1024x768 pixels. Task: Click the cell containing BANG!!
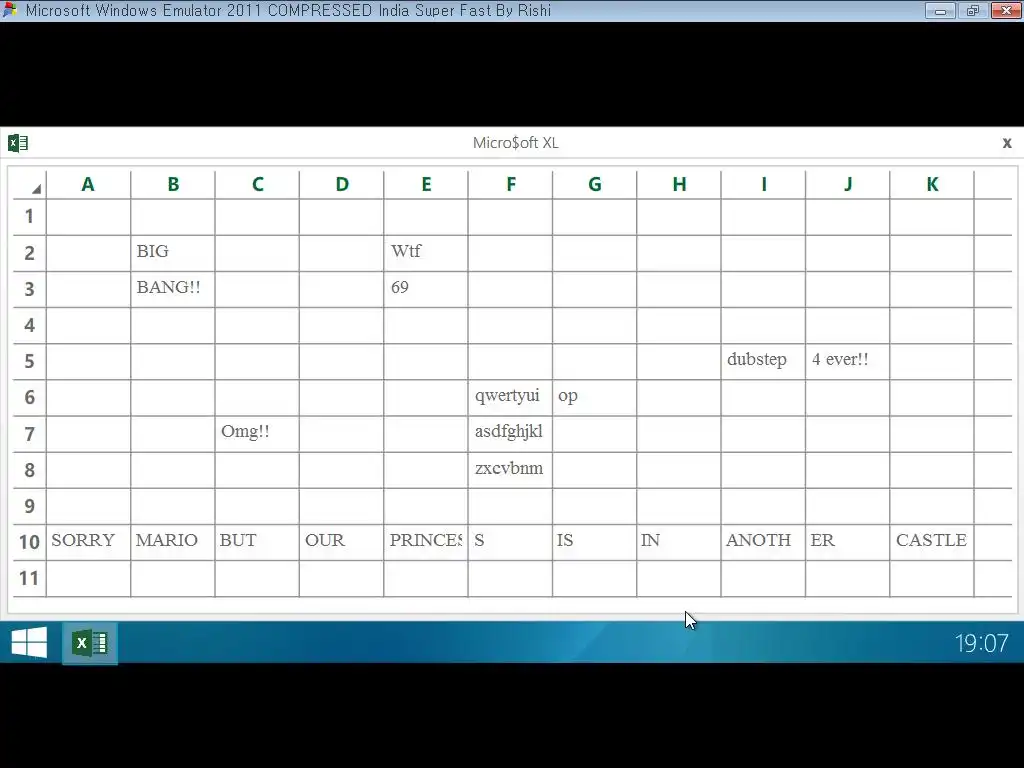[173, 289]
